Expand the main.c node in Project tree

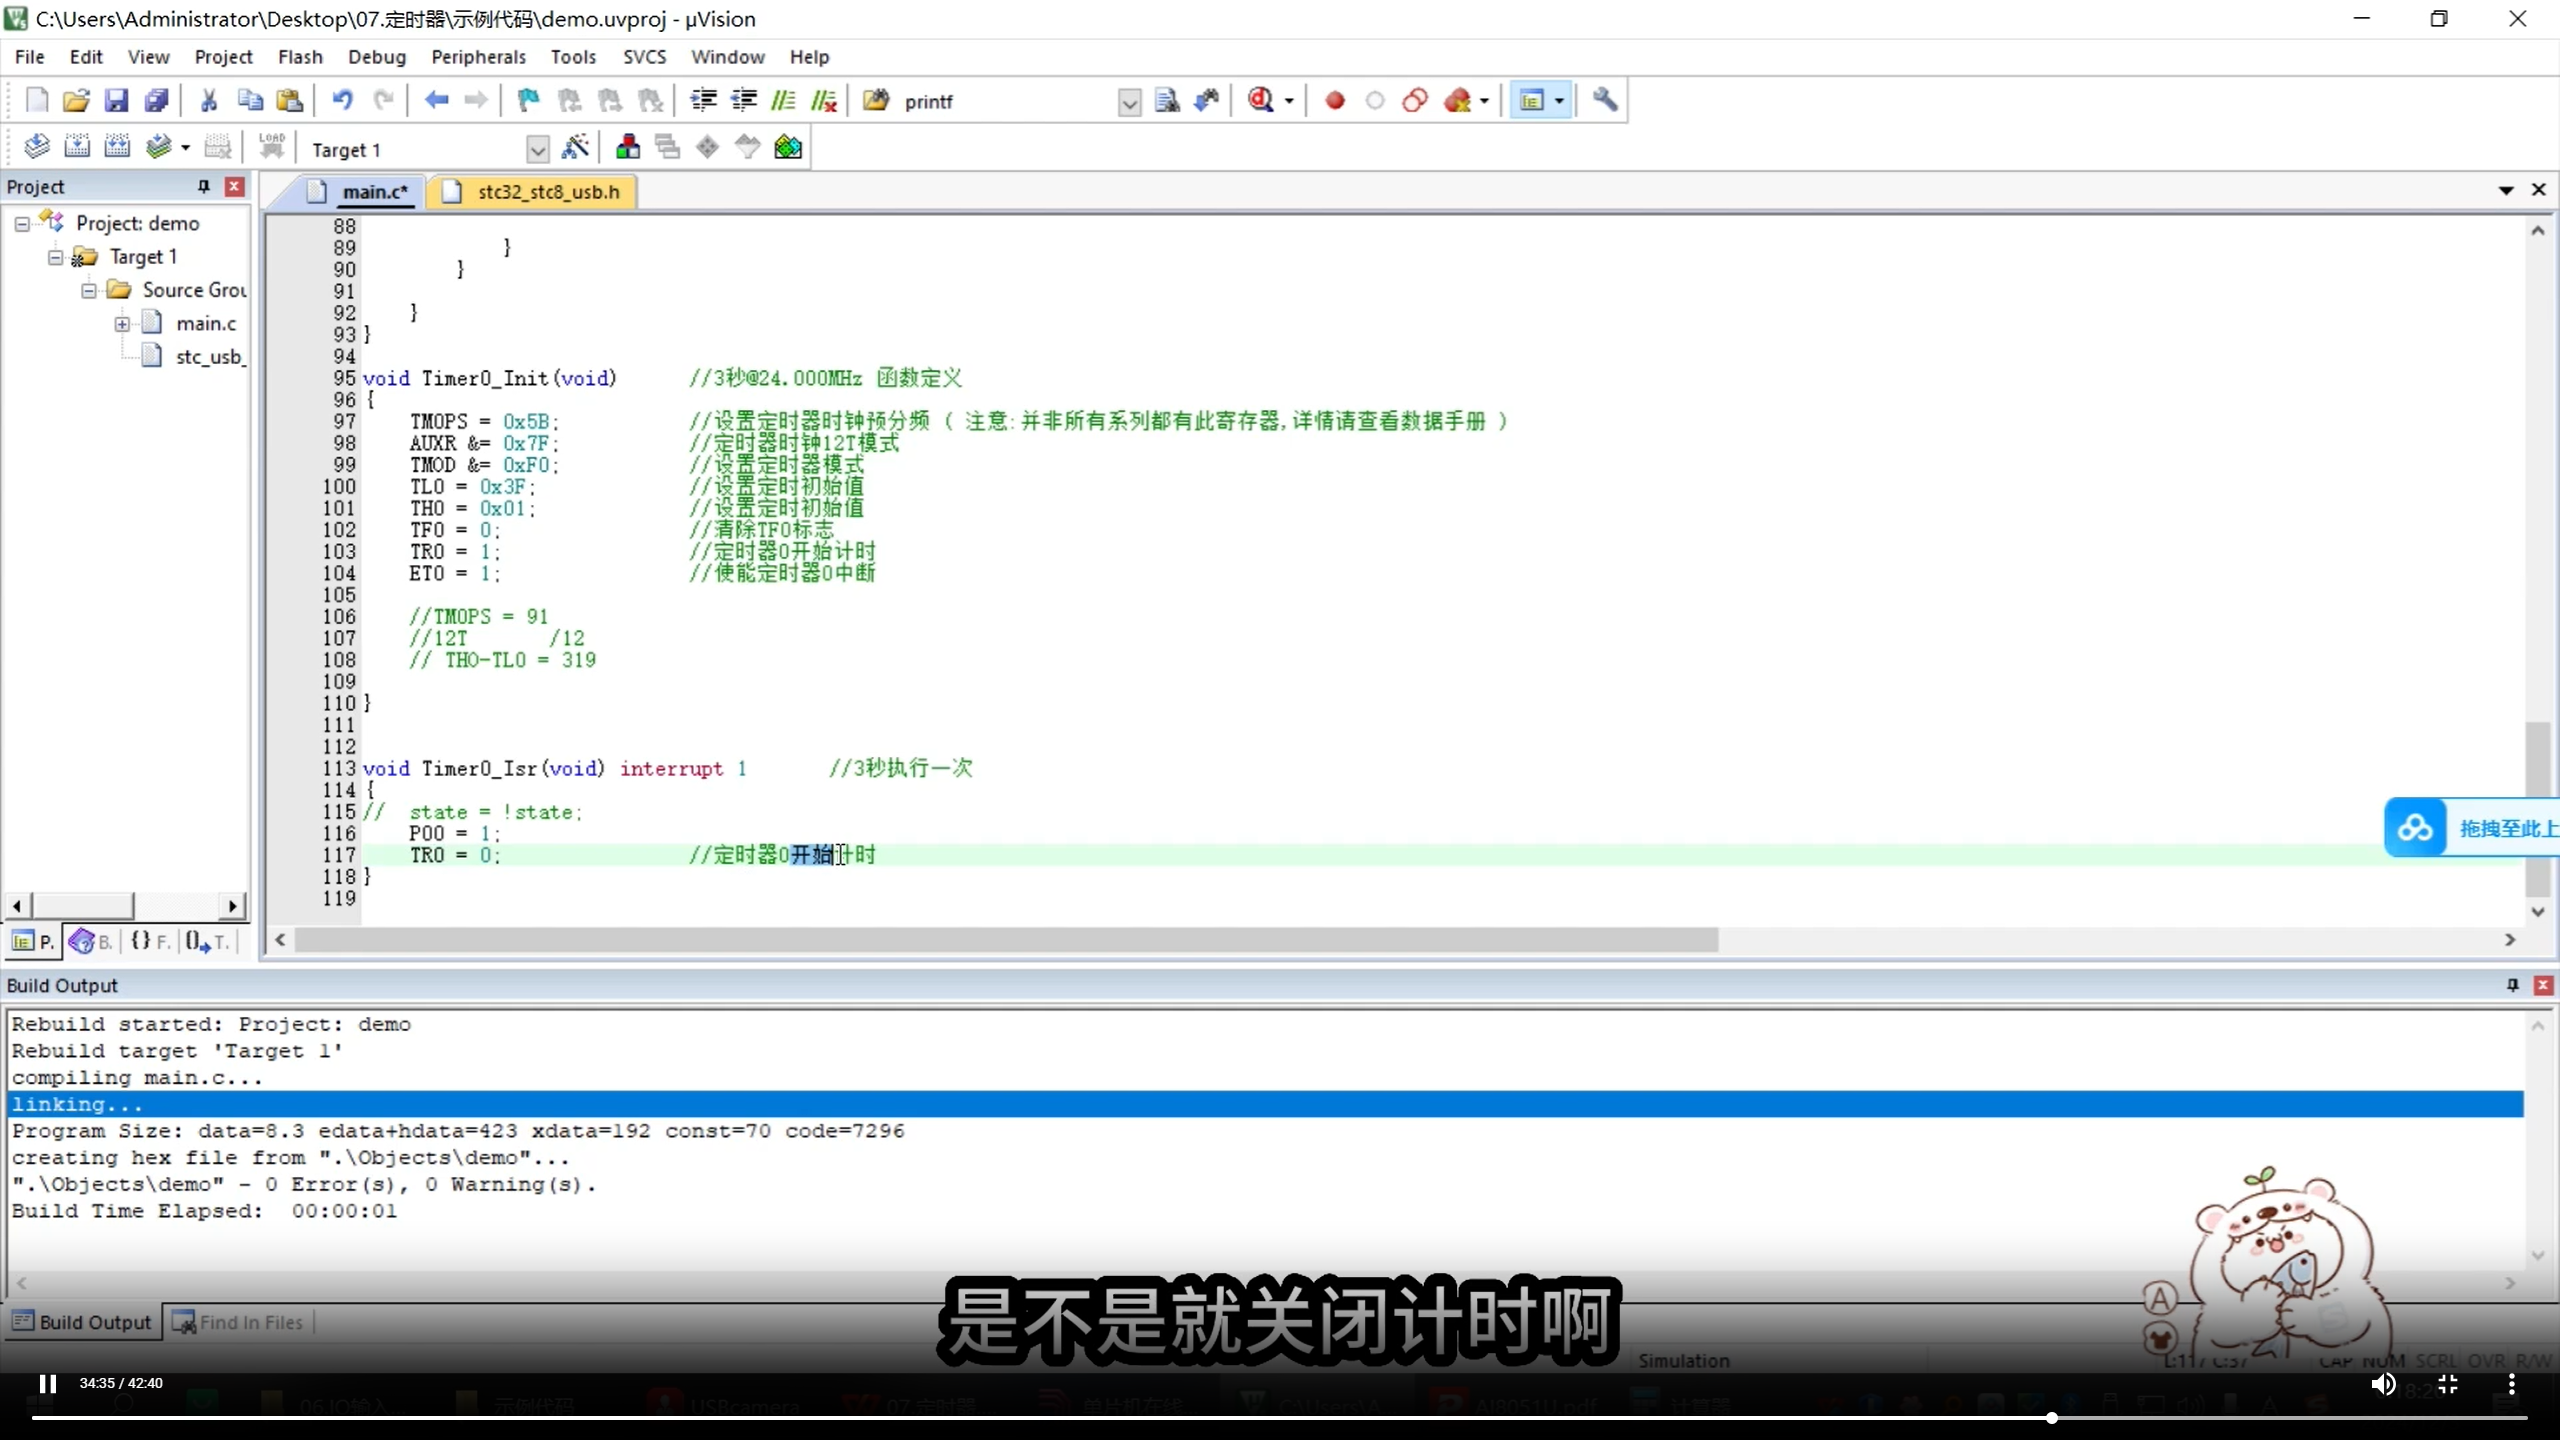click(122, 322)
